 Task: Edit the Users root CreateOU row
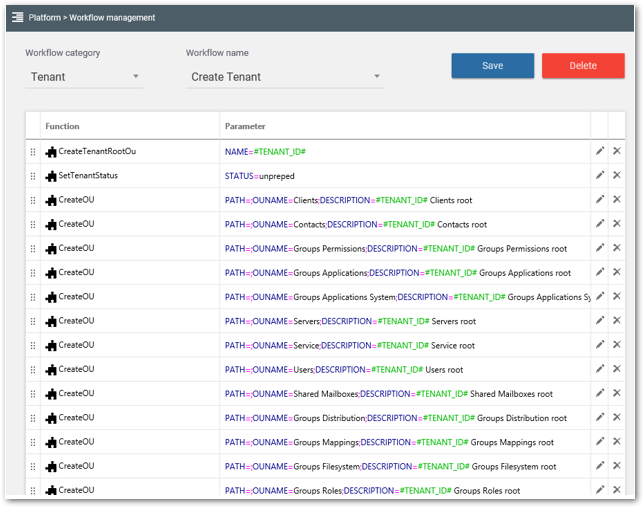[x=600, y=369]
